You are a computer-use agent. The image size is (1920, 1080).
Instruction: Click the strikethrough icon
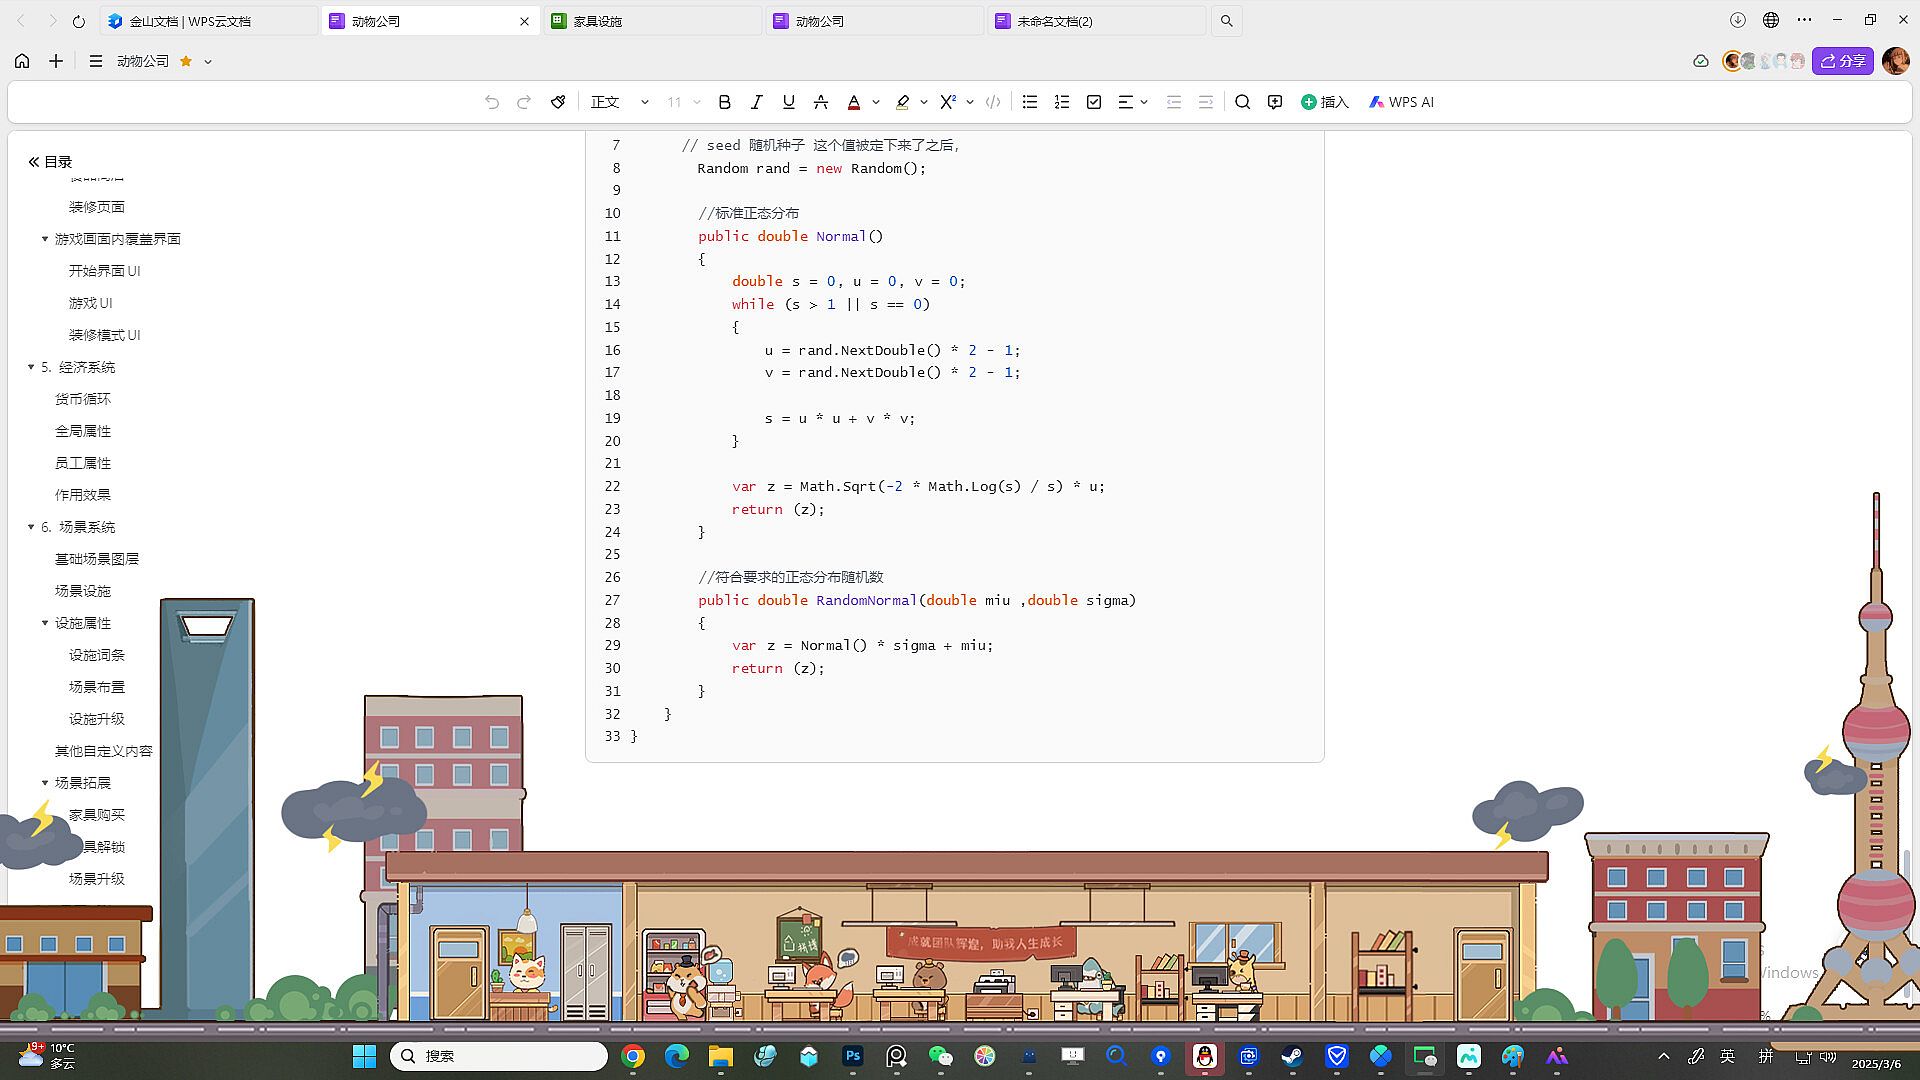[821, 102]
